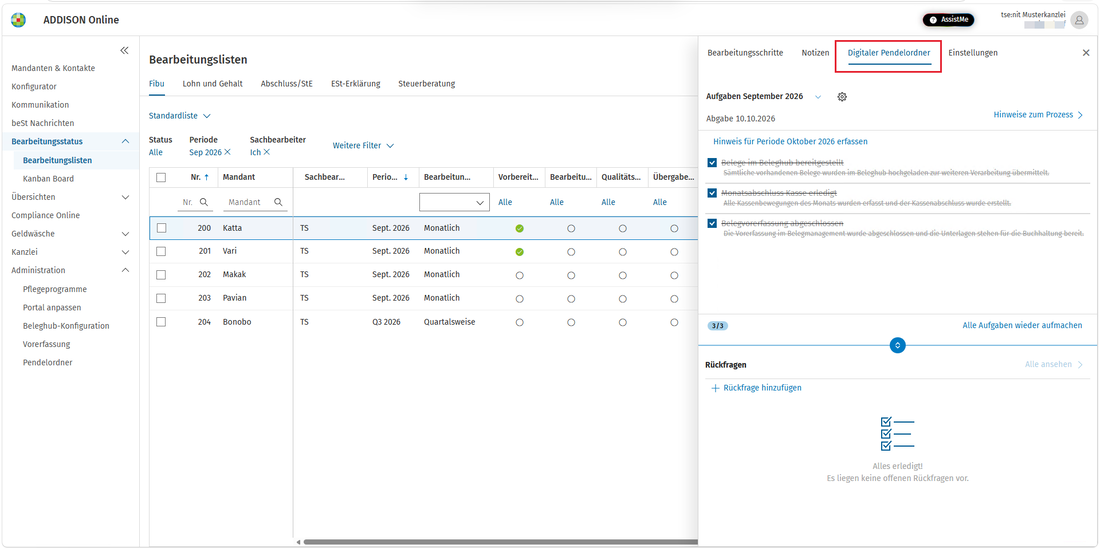The image size is (1100, 548).
Task: Click Hinweis für Periode Oktober 2026 erfassen
Action: pos(791,142)
